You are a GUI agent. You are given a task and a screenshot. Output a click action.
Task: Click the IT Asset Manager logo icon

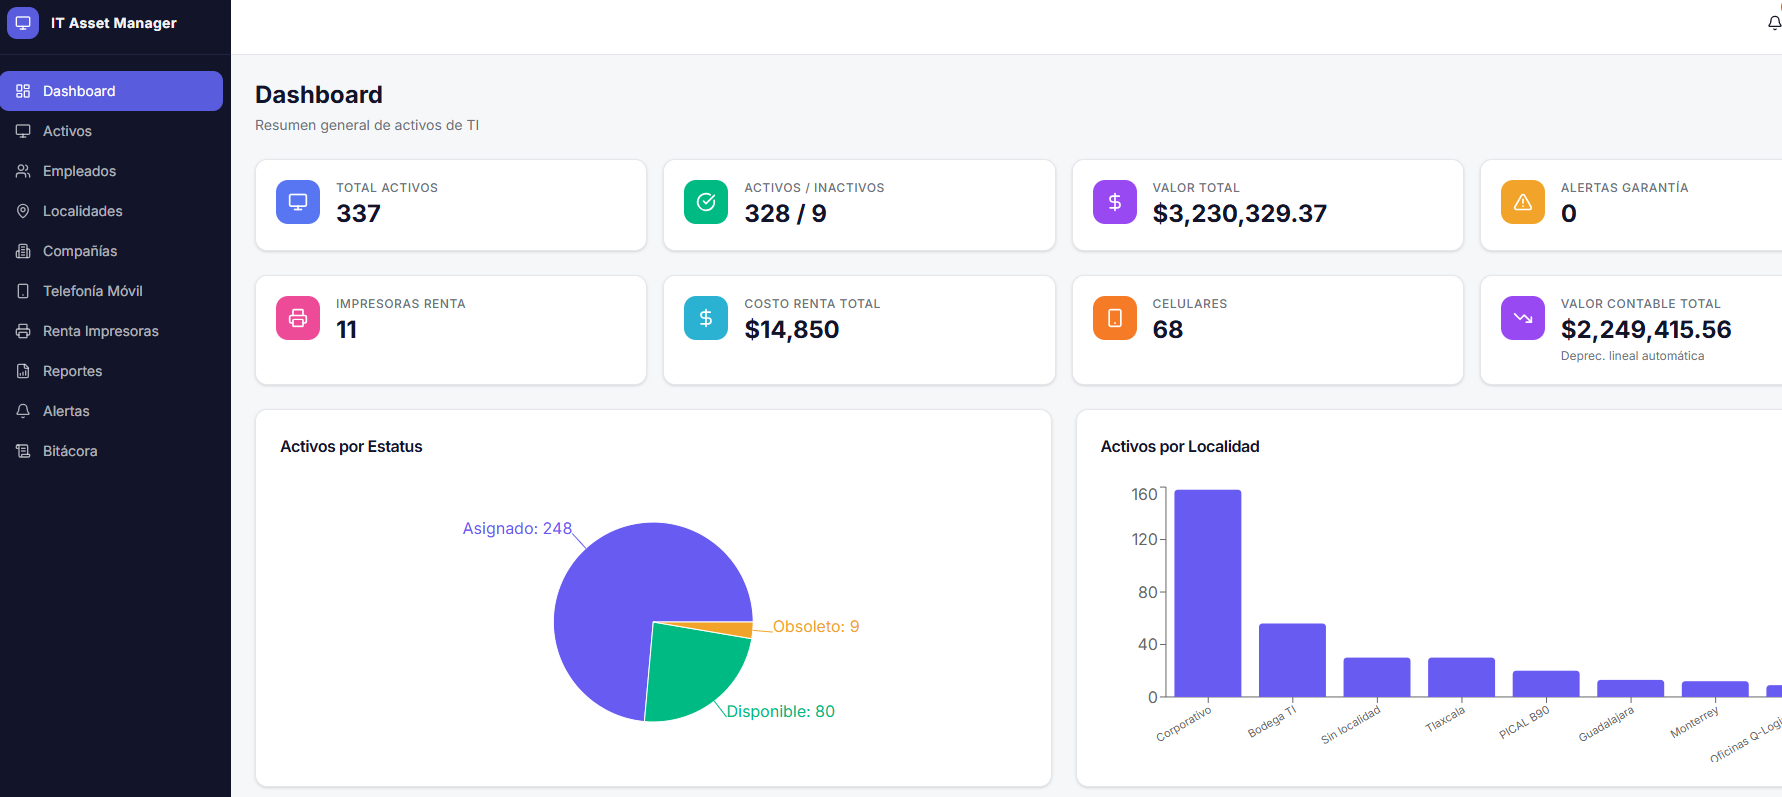[x=23, y=23]
